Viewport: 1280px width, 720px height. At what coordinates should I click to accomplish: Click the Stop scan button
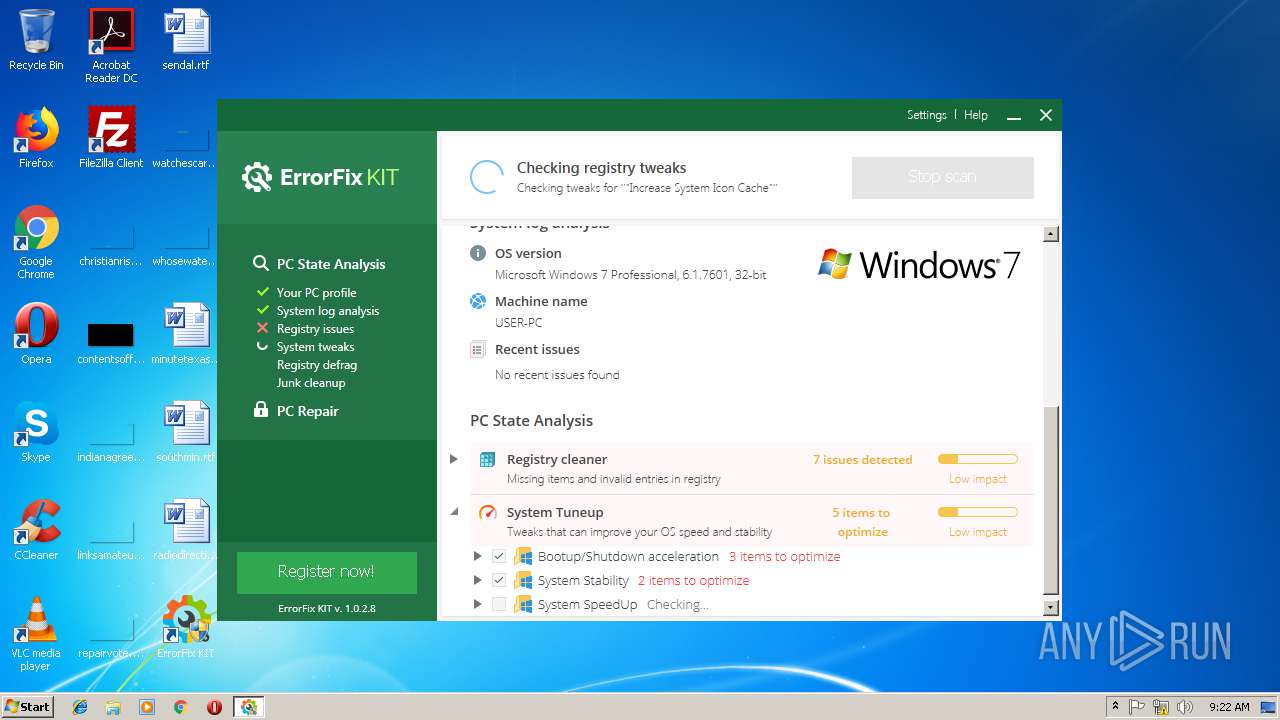pos(942,177)
